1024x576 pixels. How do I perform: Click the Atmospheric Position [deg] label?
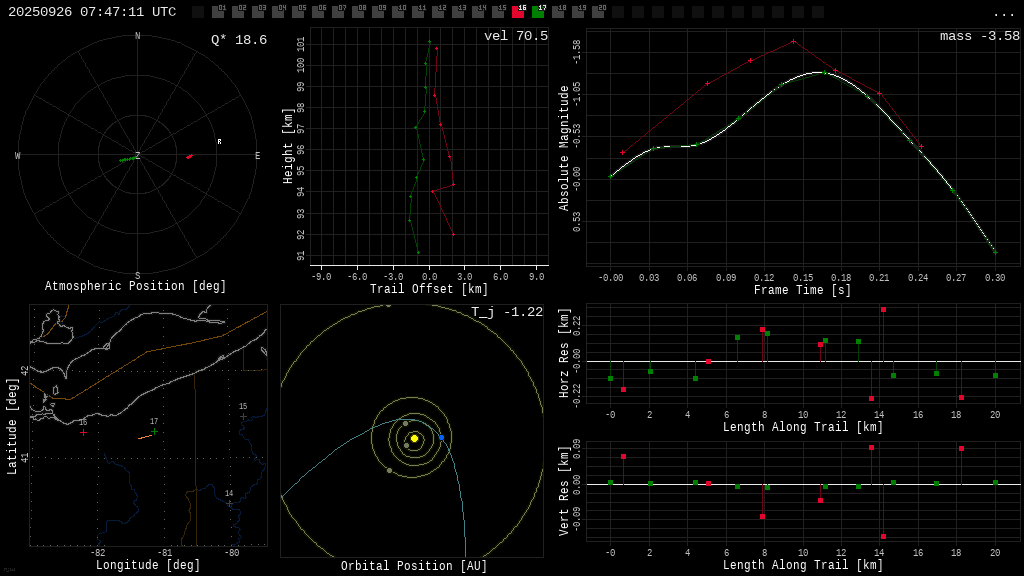(135, 286)
